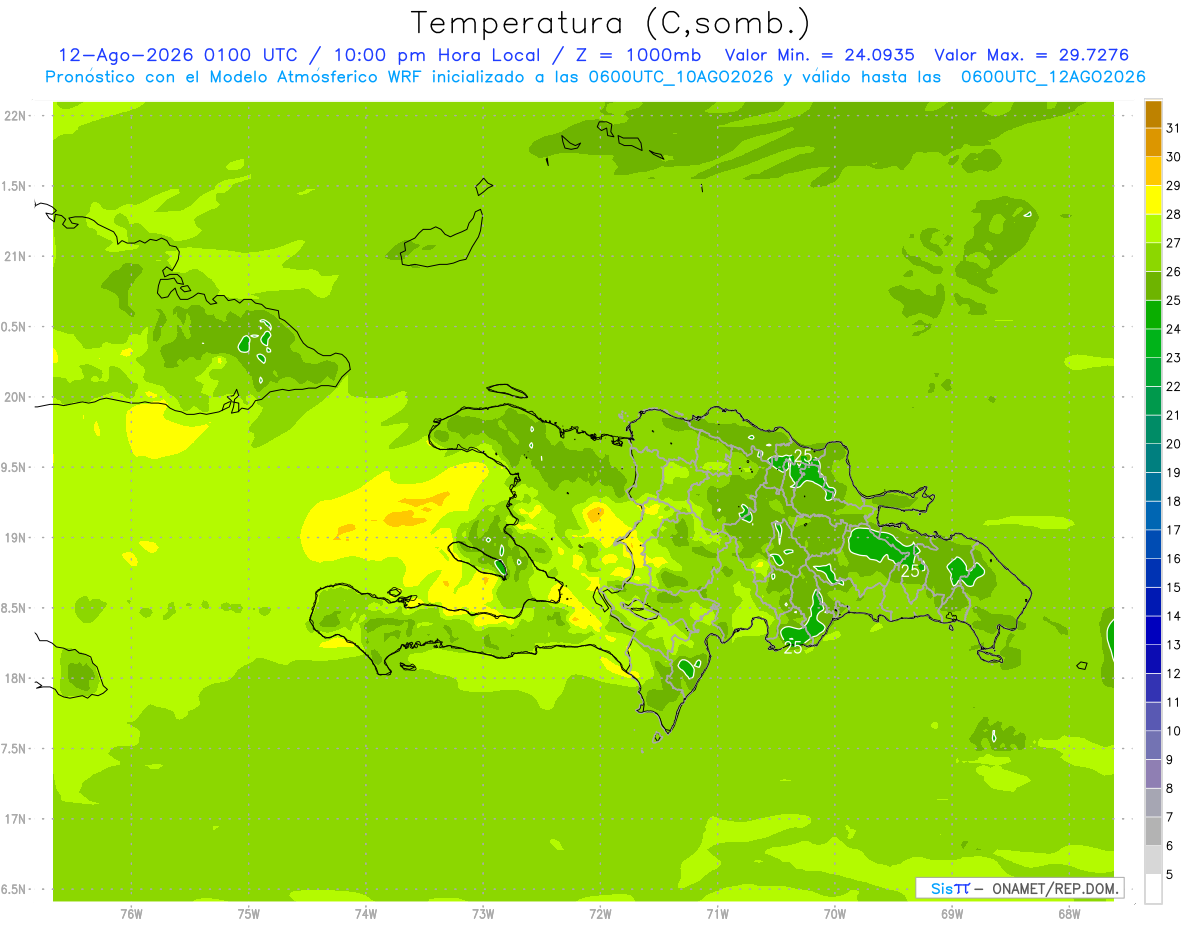Click the '9.5N' latitude axis label

click(15, 467)
